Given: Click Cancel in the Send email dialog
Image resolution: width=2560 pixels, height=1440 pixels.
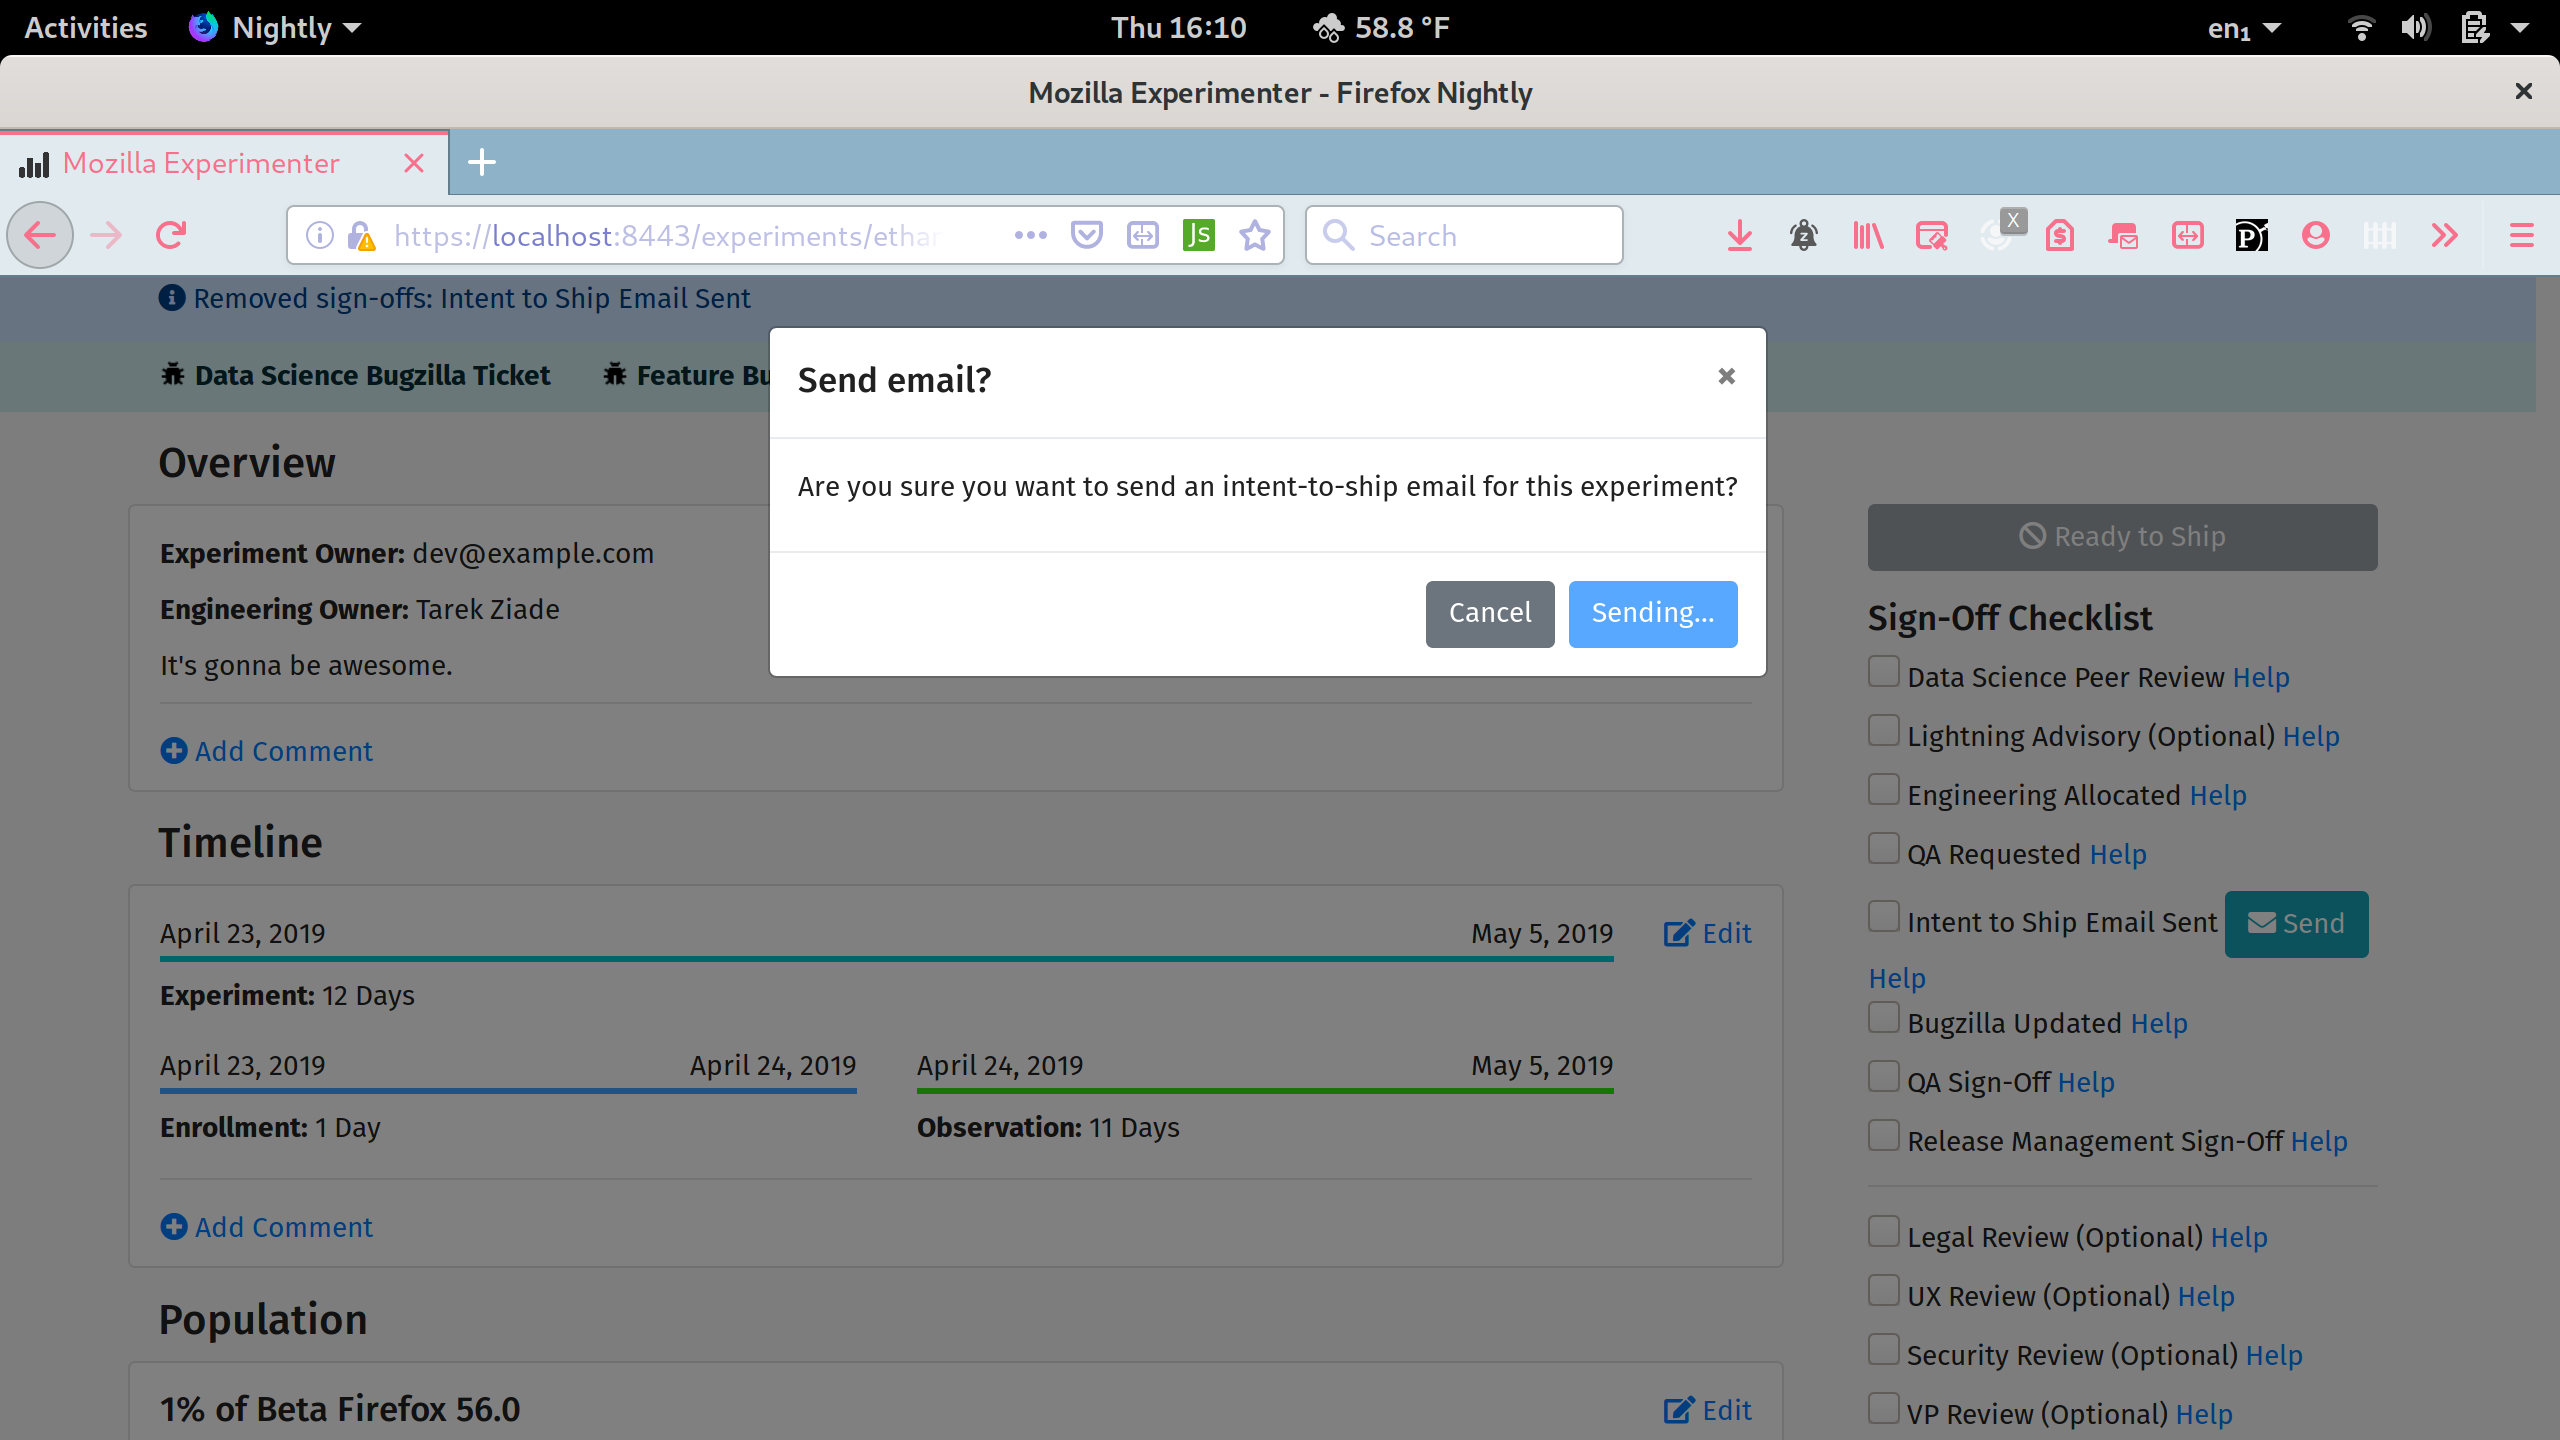Looking at the screenshot, I should (x=1490, y=614).
